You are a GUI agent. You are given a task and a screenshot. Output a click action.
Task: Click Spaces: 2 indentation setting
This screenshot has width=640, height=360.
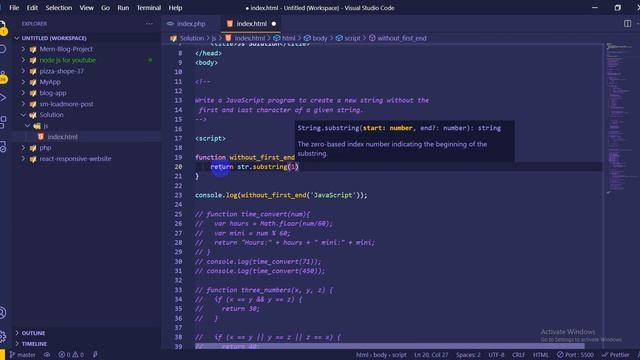[468, 355]
